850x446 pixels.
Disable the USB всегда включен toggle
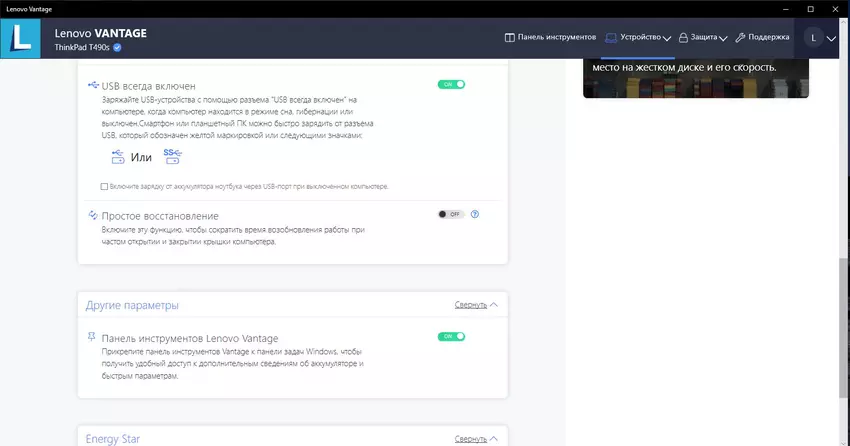point(451,85)
